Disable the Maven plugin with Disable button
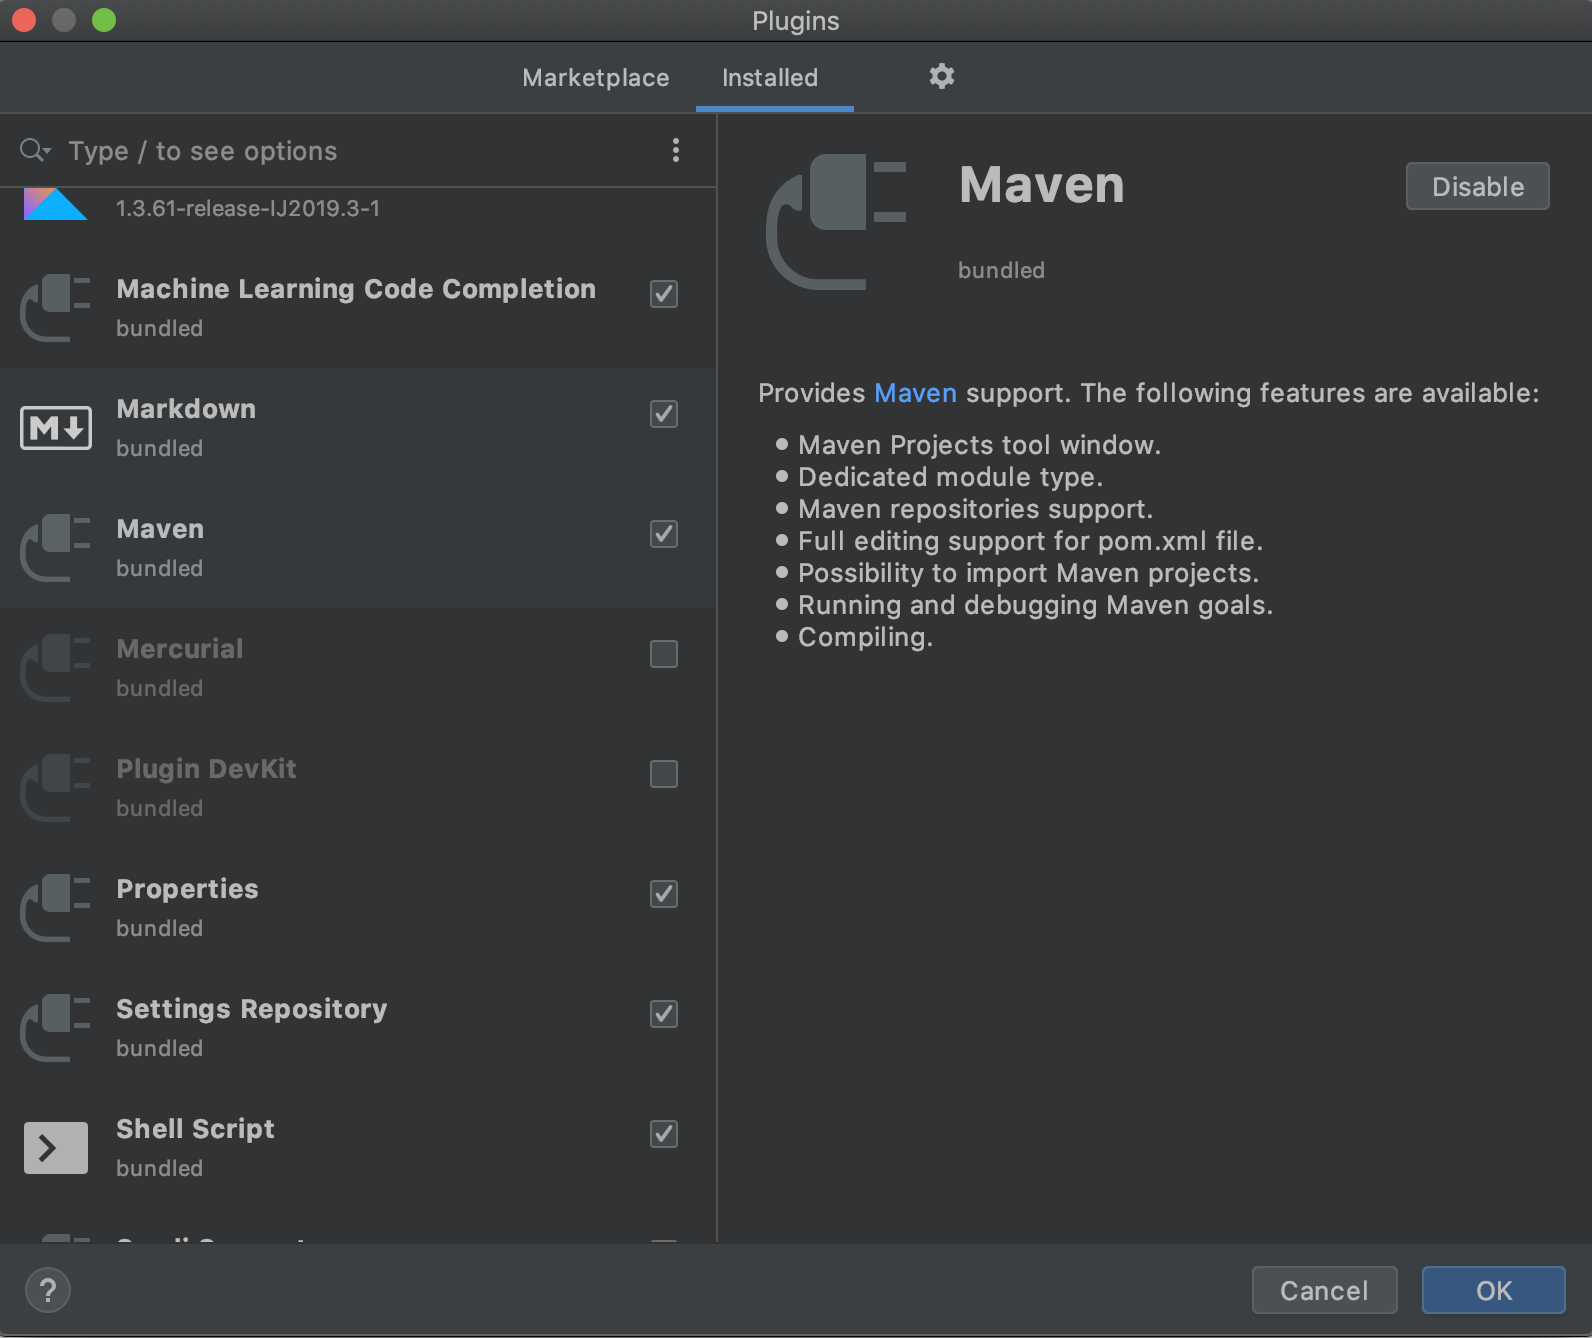This screenshot has width=1592, height=1338. pos(1477,186)
